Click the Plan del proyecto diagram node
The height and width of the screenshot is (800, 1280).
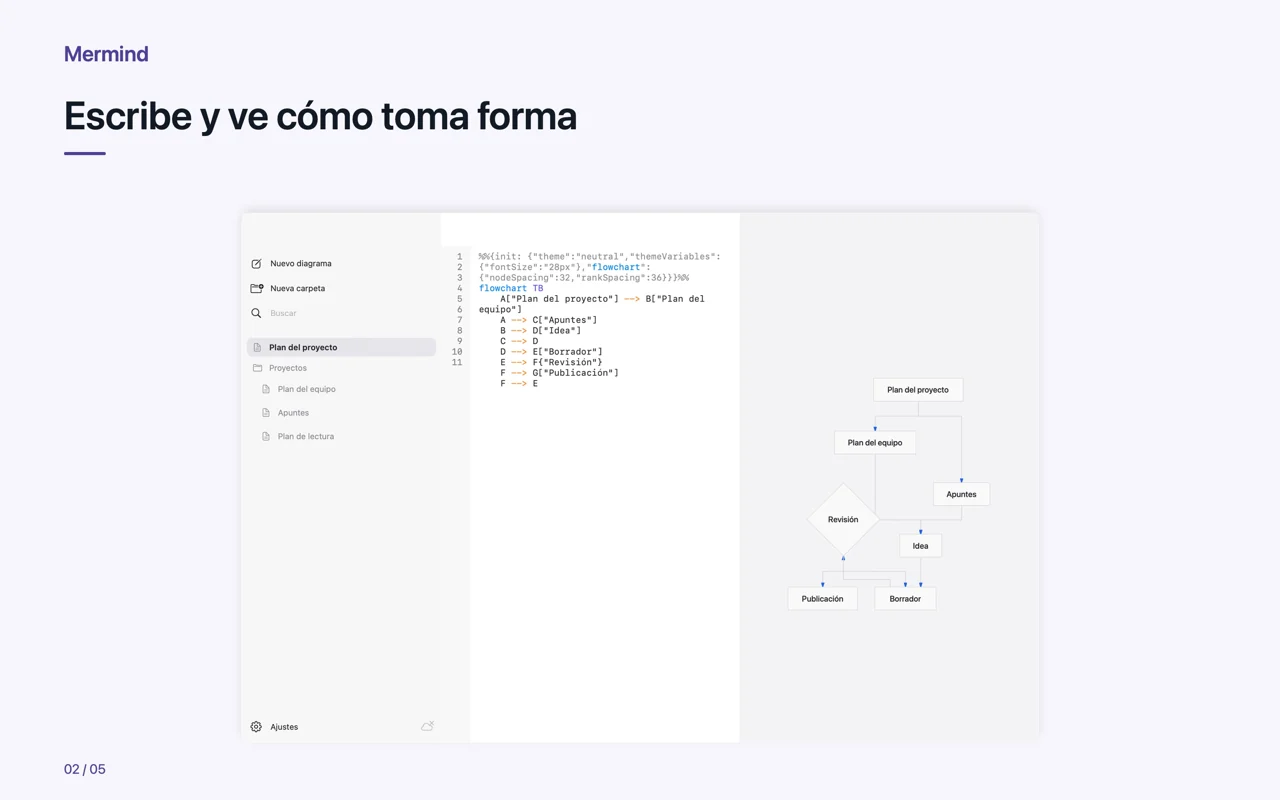(x=918, y=390)
